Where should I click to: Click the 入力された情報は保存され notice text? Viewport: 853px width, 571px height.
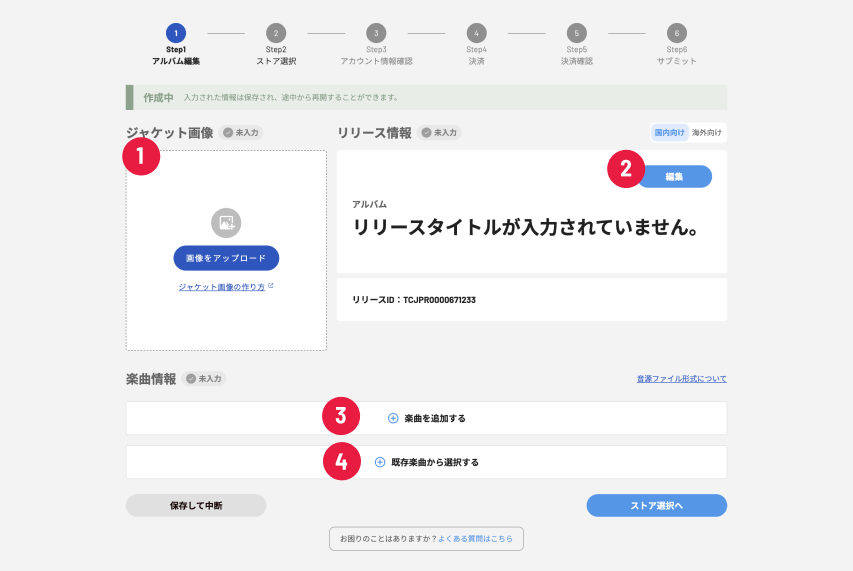point(291,97)
